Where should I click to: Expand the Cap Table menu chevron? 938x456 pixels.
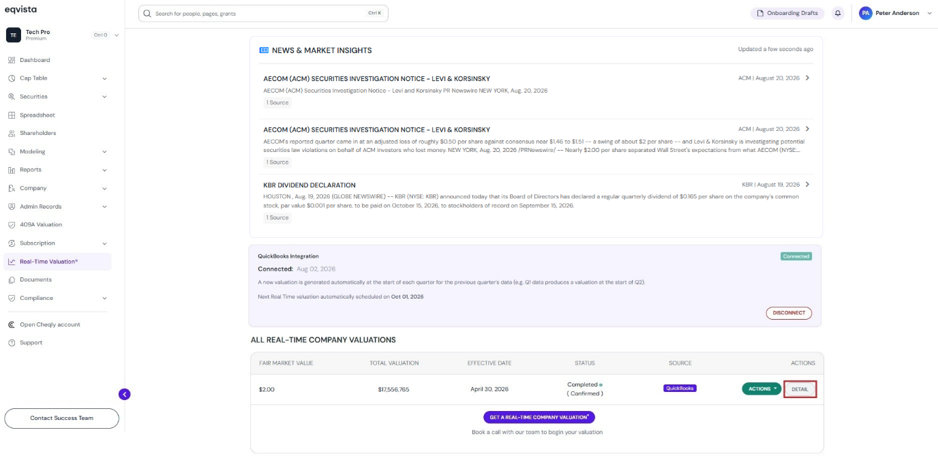[104, 78]
